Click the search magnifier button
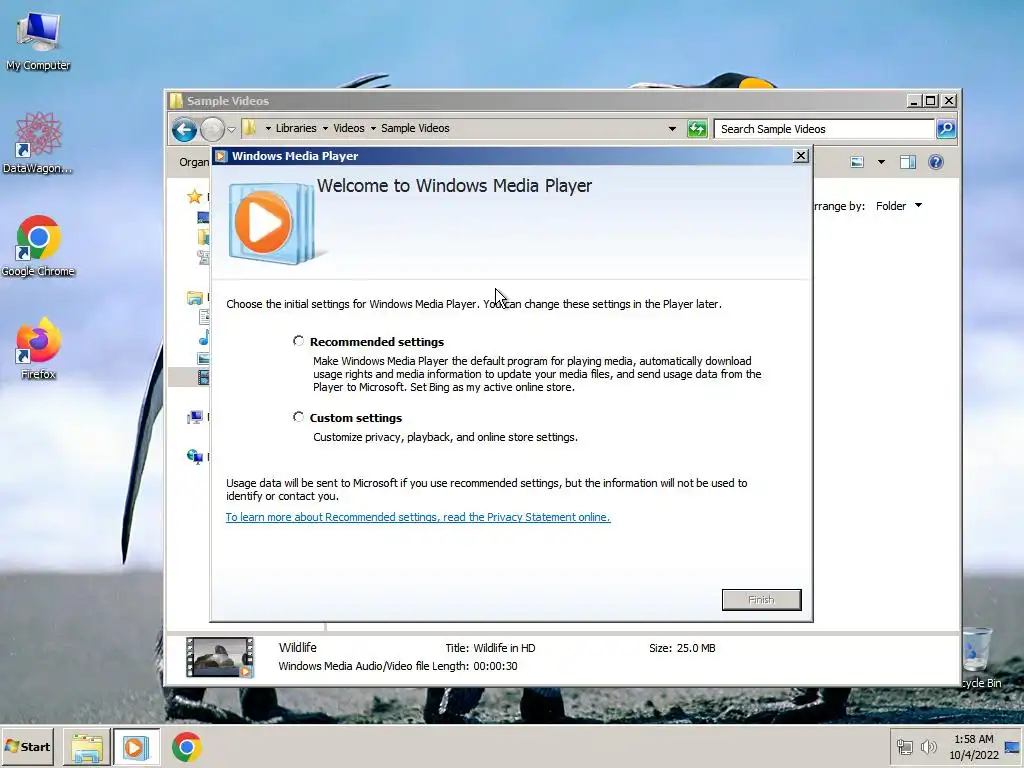This screenshot has height=768, width=1024. tap(946, 129)
